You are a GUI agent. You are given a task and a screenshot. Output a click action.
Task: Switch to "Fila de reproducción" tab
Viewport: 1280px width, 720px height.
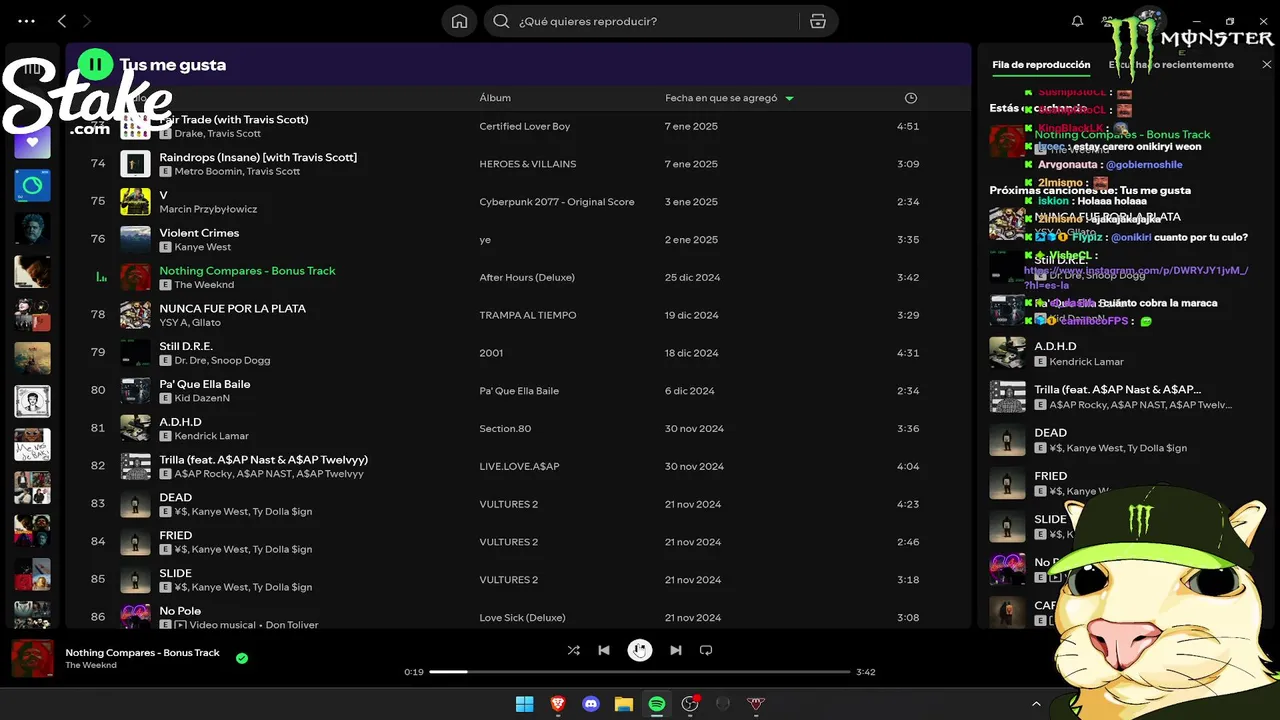pyautogui.click(x=1041, y=65)
